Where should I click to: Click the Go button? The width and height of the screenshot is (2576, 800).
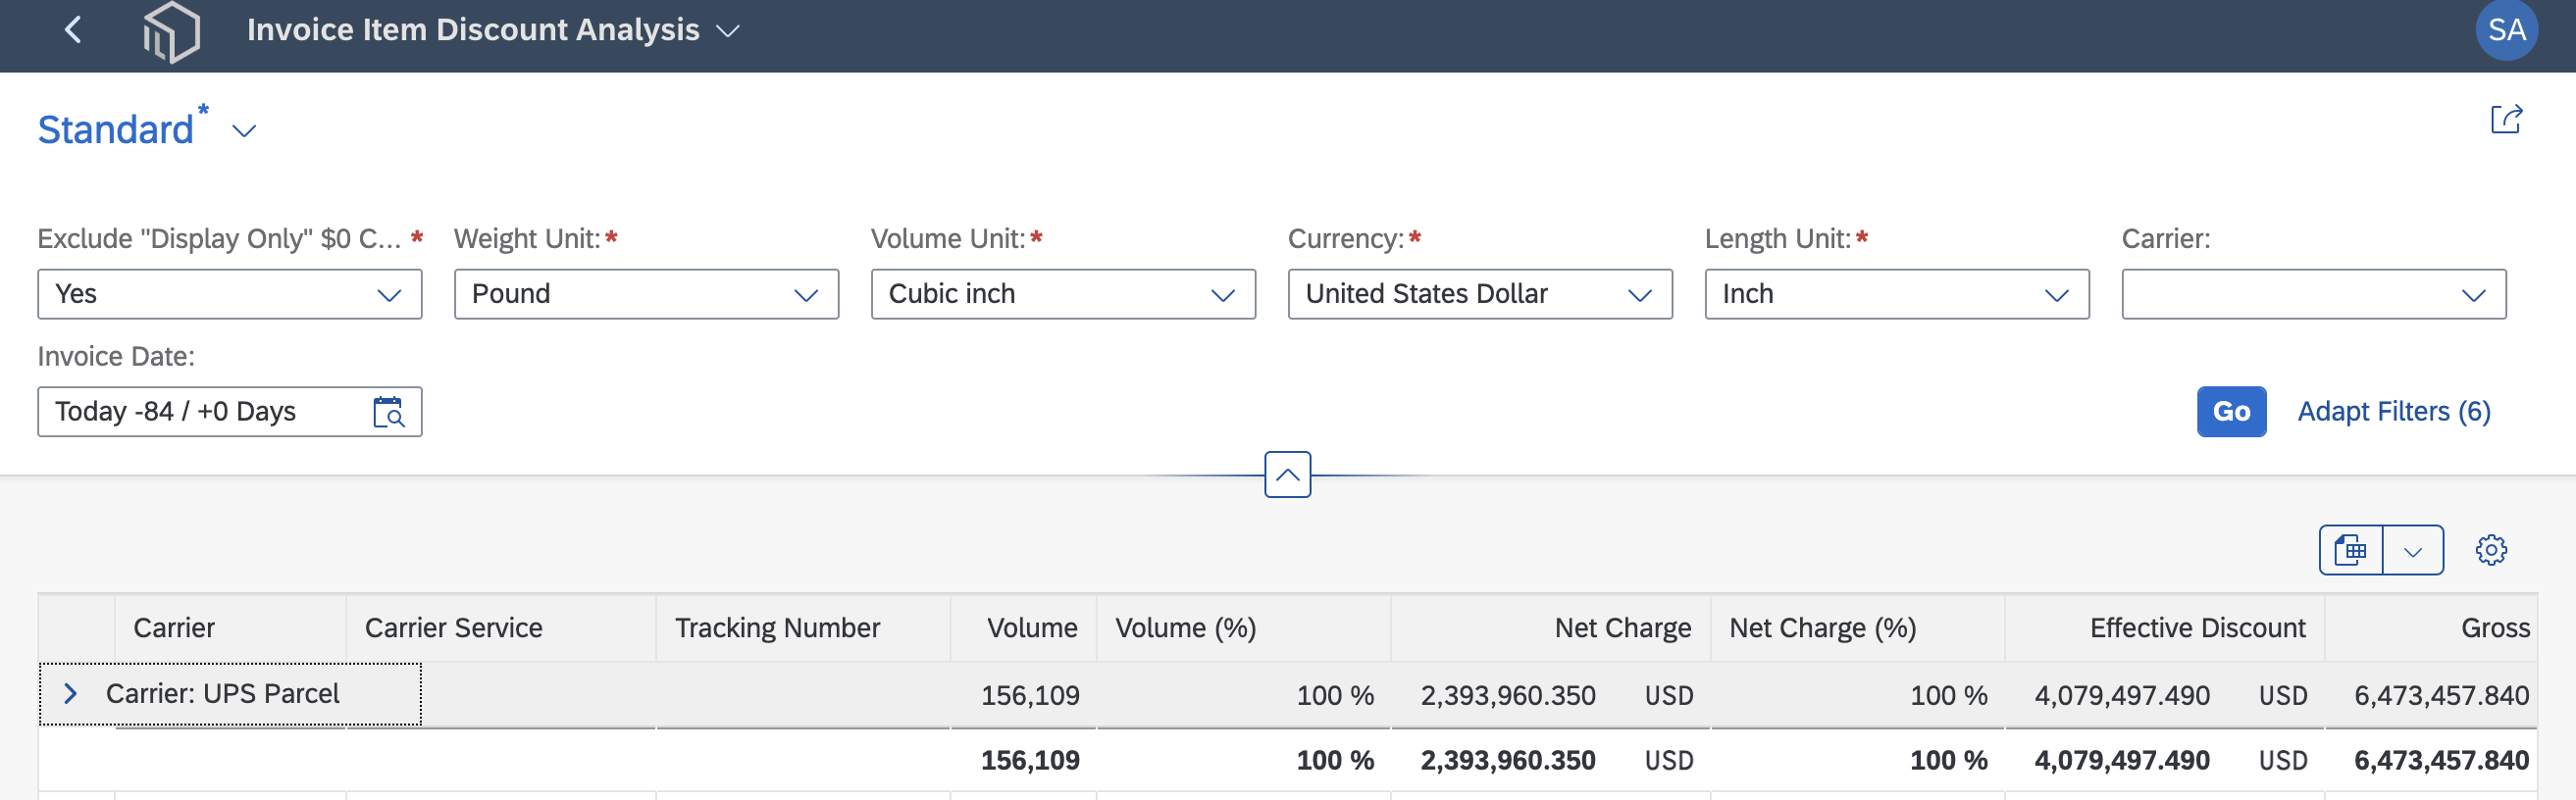point(2231,412)
